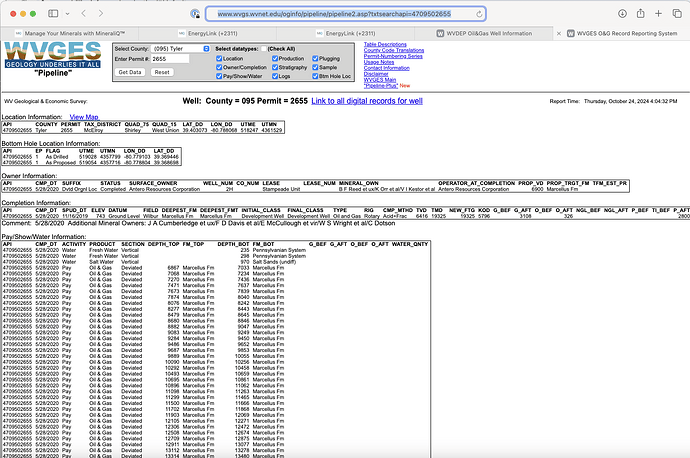The image size is (690, 458).
Task: Open the sidebar options chevron
Action: (x=67, y=14)
